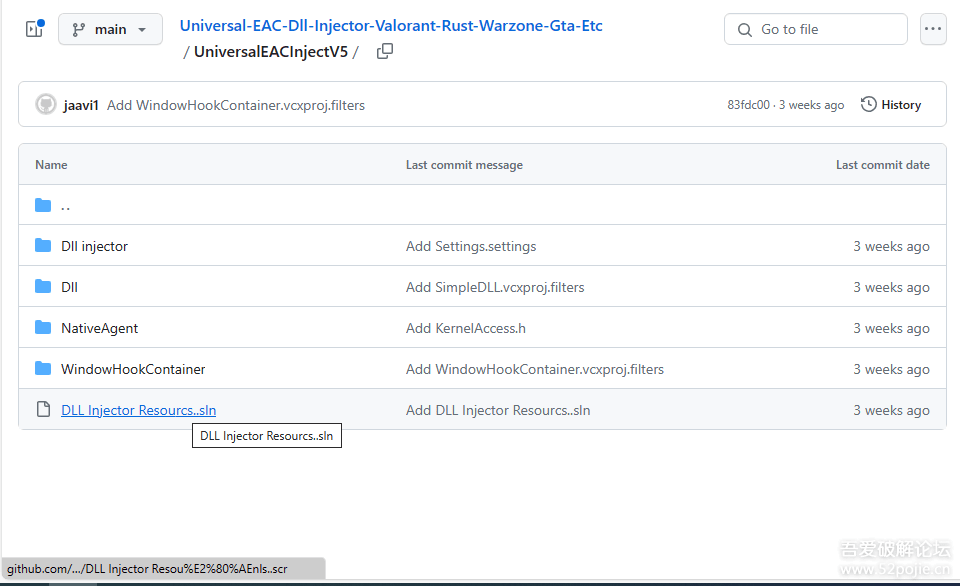This screenshot has height=586, width=960.
Task: Click the Go to file search field
Action: [816, 29]
